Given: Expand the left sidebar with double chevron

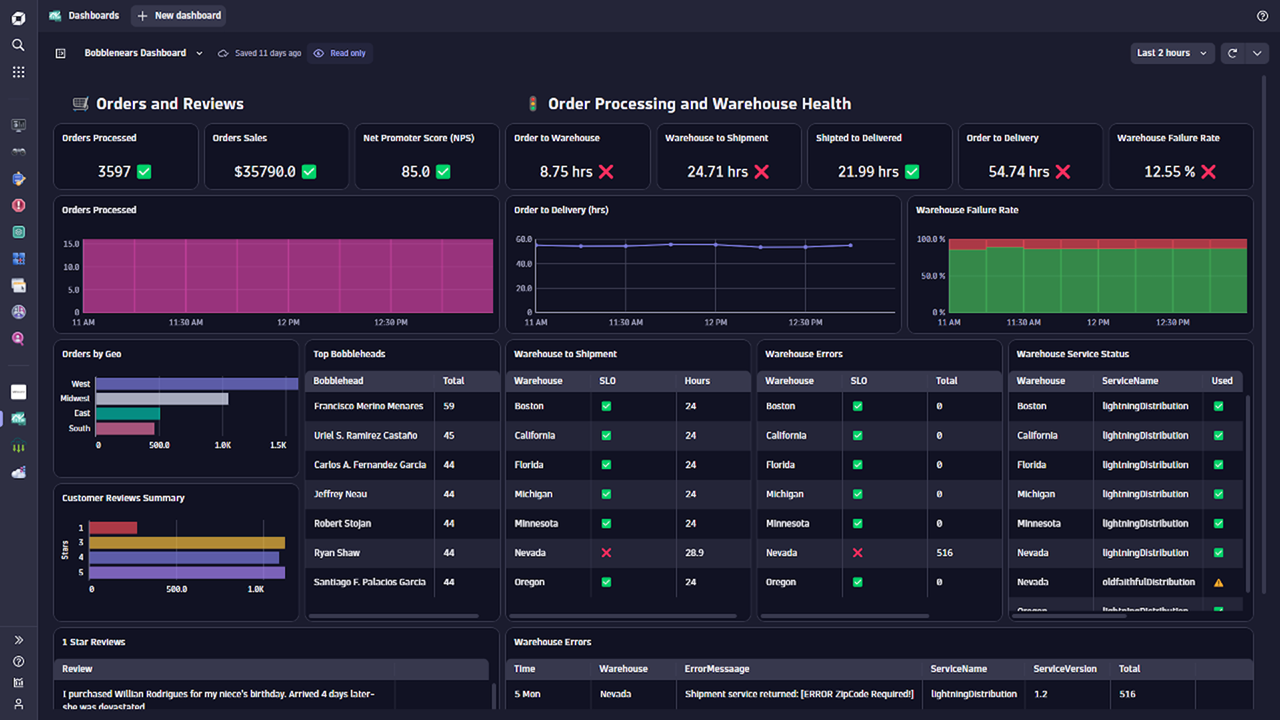Looking at the screenshot, I should (18, 640).
